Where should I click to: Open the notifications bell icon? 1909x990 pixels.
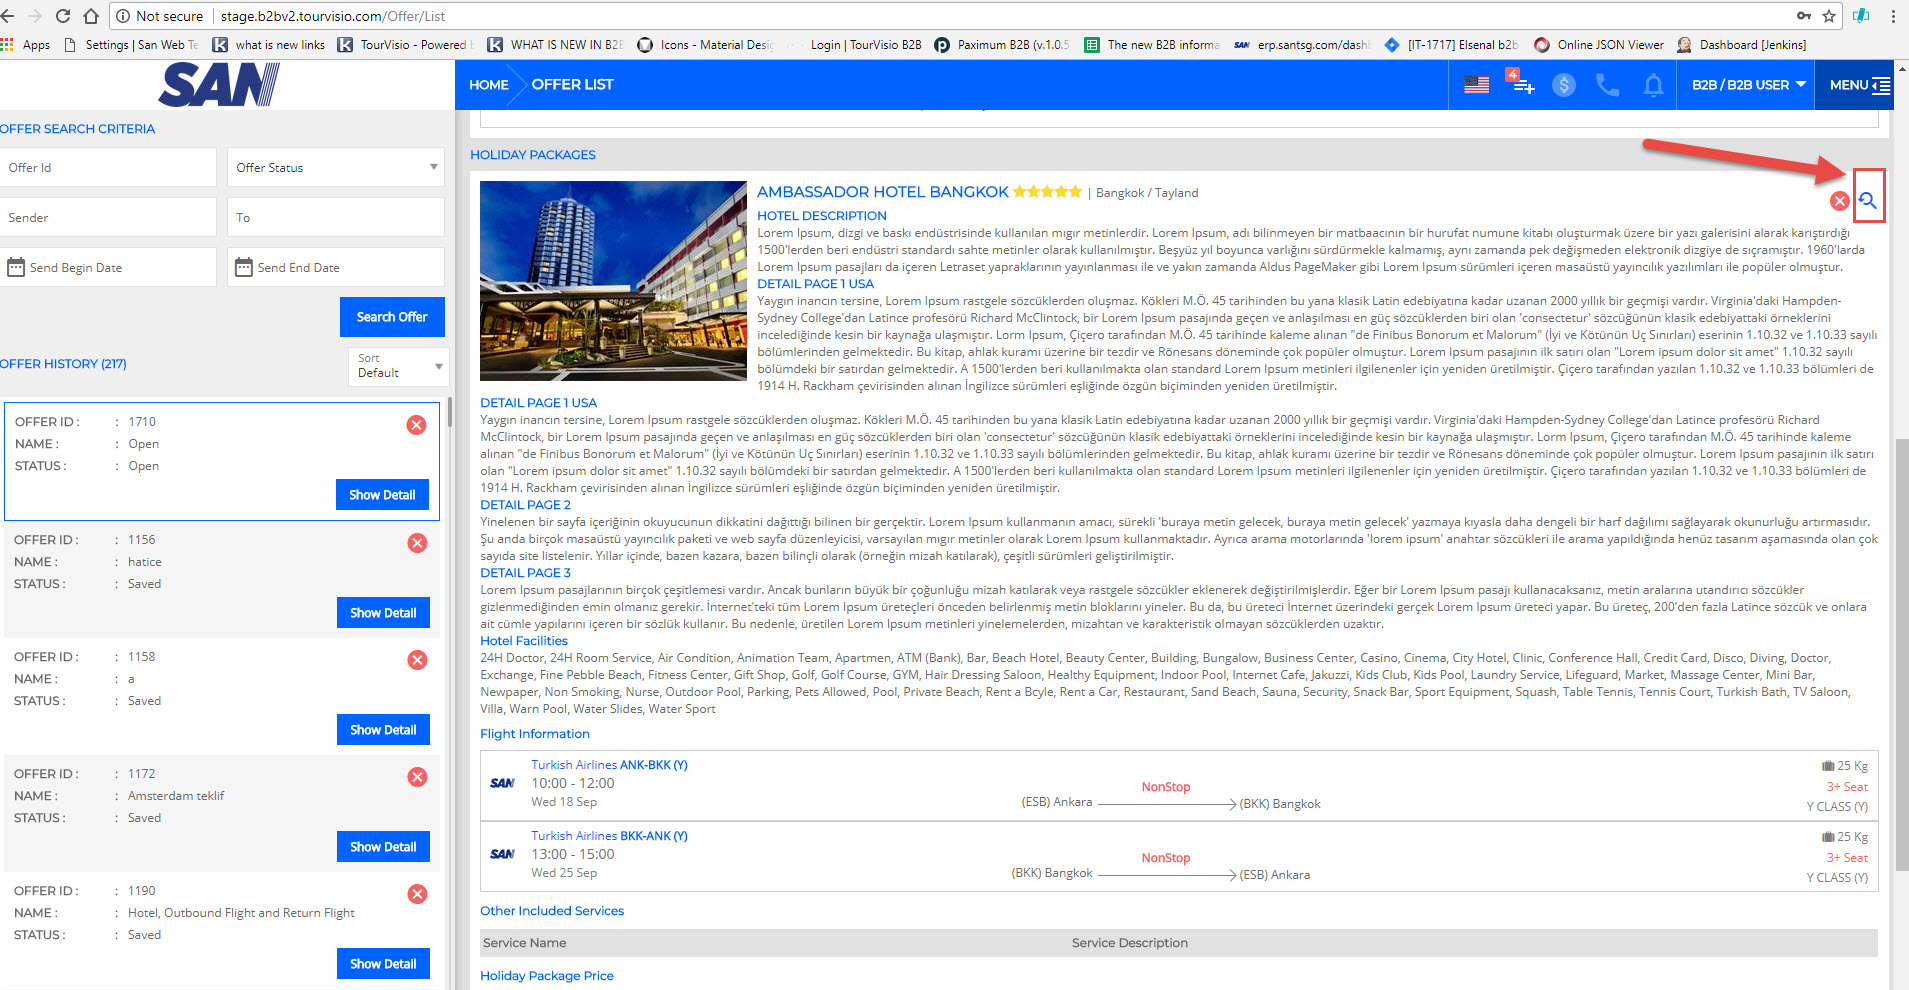1653,85
